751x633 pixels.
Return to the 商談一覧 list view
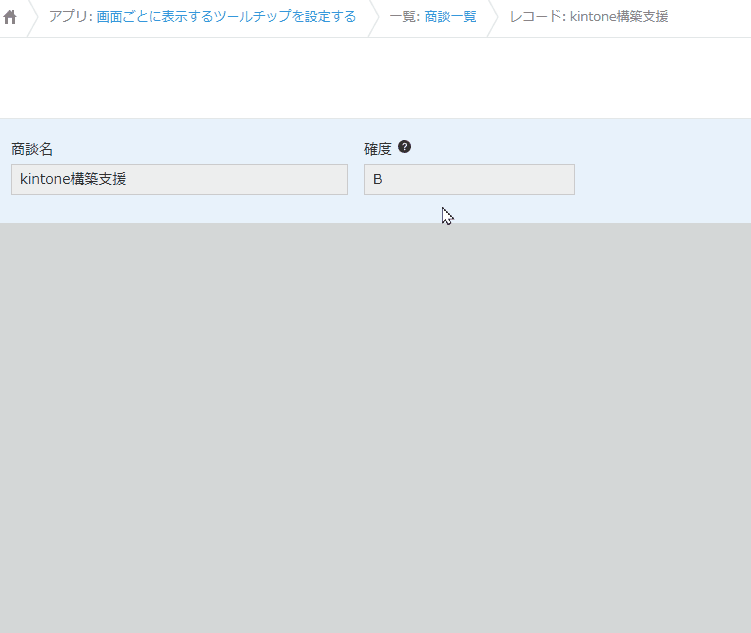point(450,17)
